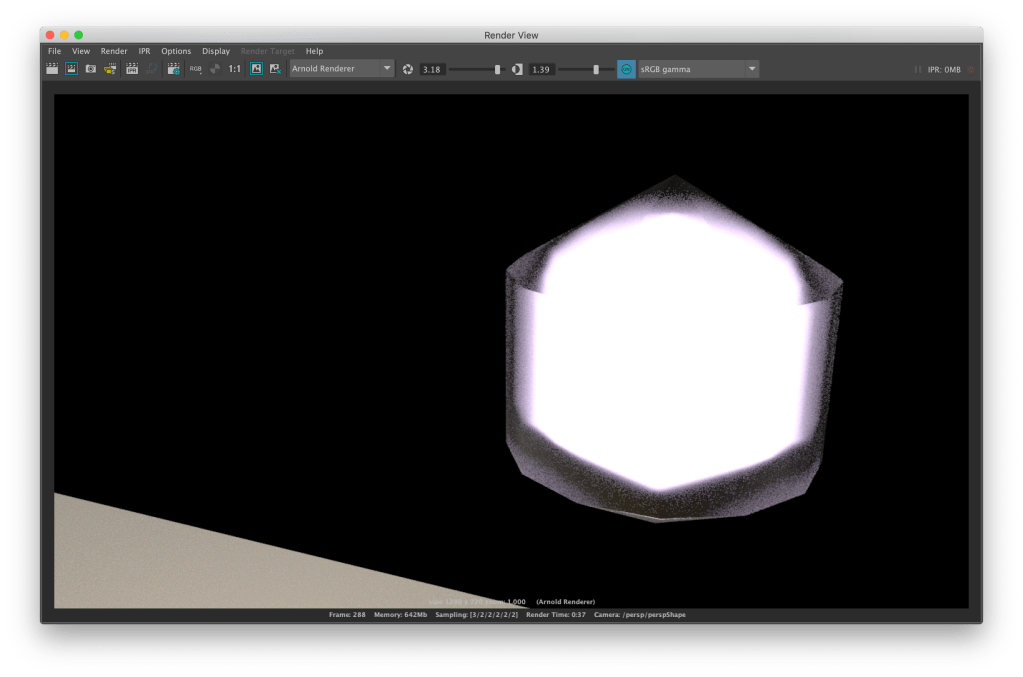Open the Options menu
1023x677 pixels.
pyautogui.click(x=176, y=51)
